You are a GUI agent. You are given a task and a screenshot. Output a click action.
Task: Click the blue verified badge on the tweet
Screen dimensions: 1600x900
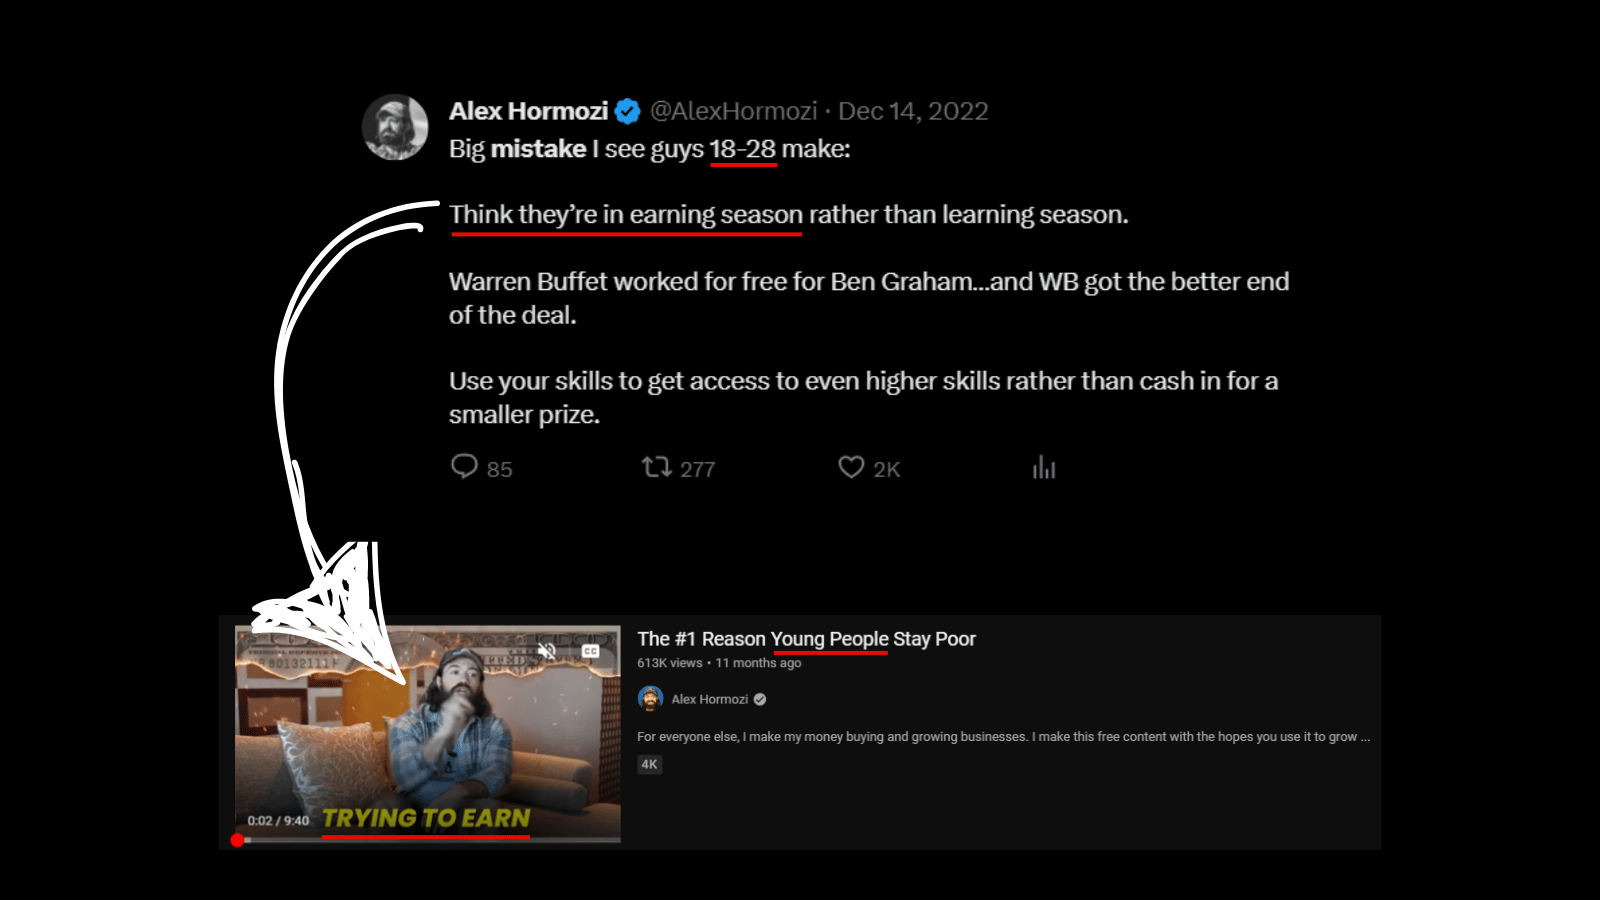[627, 112]
